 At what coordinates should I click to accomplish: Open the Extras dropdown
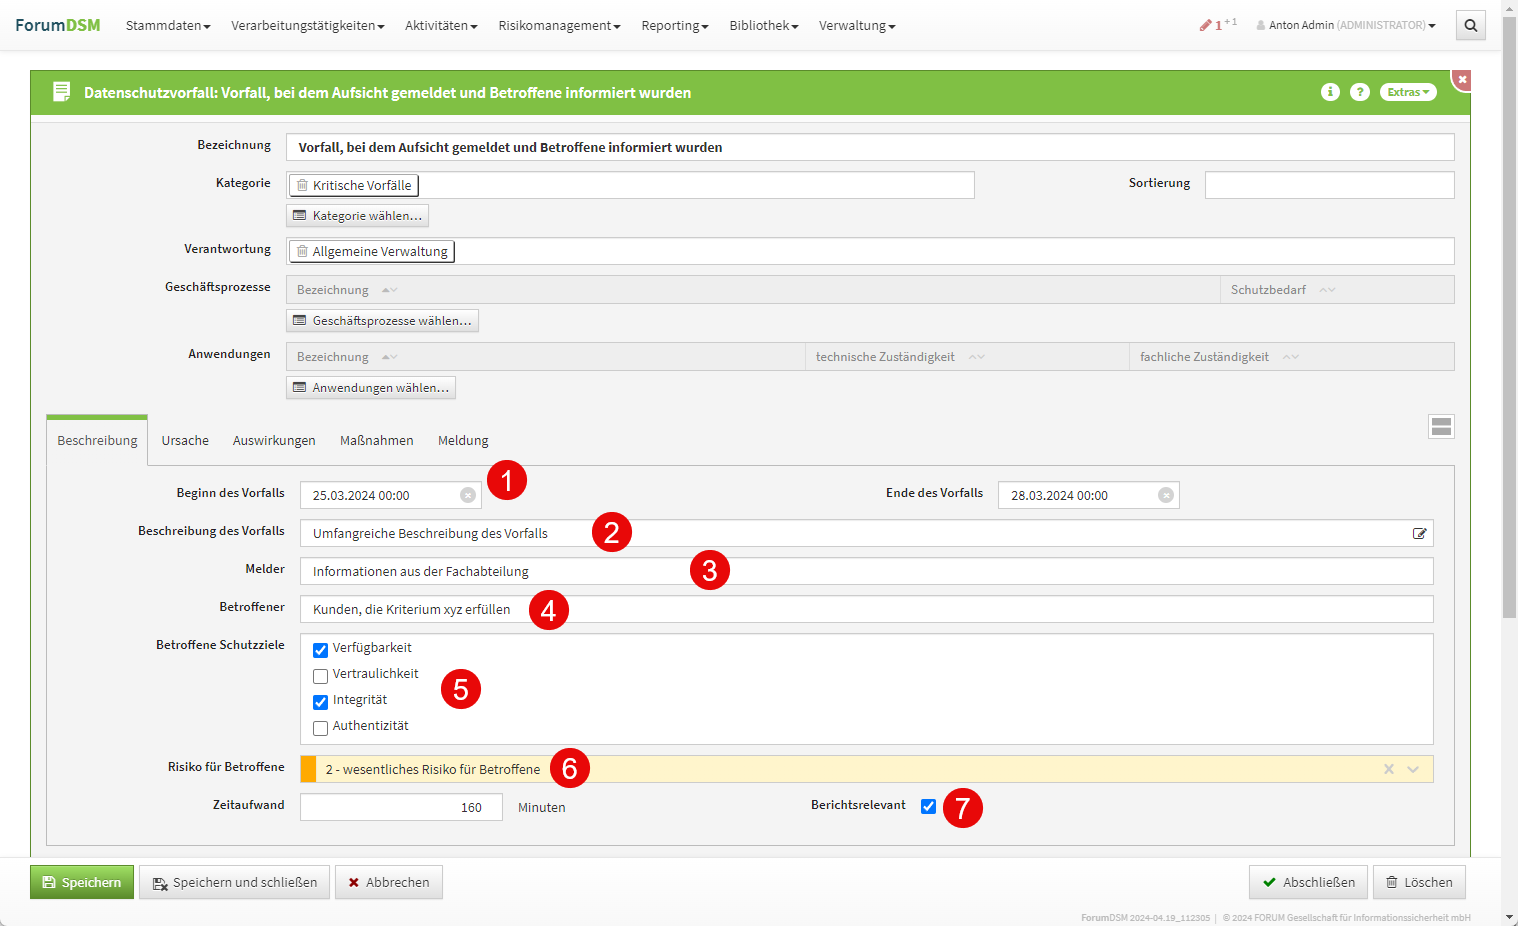[1408, 92]
